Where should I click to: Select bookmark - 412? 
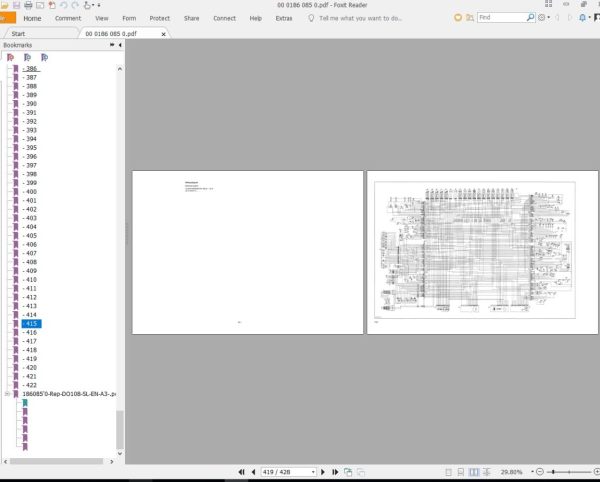(30, 297)
